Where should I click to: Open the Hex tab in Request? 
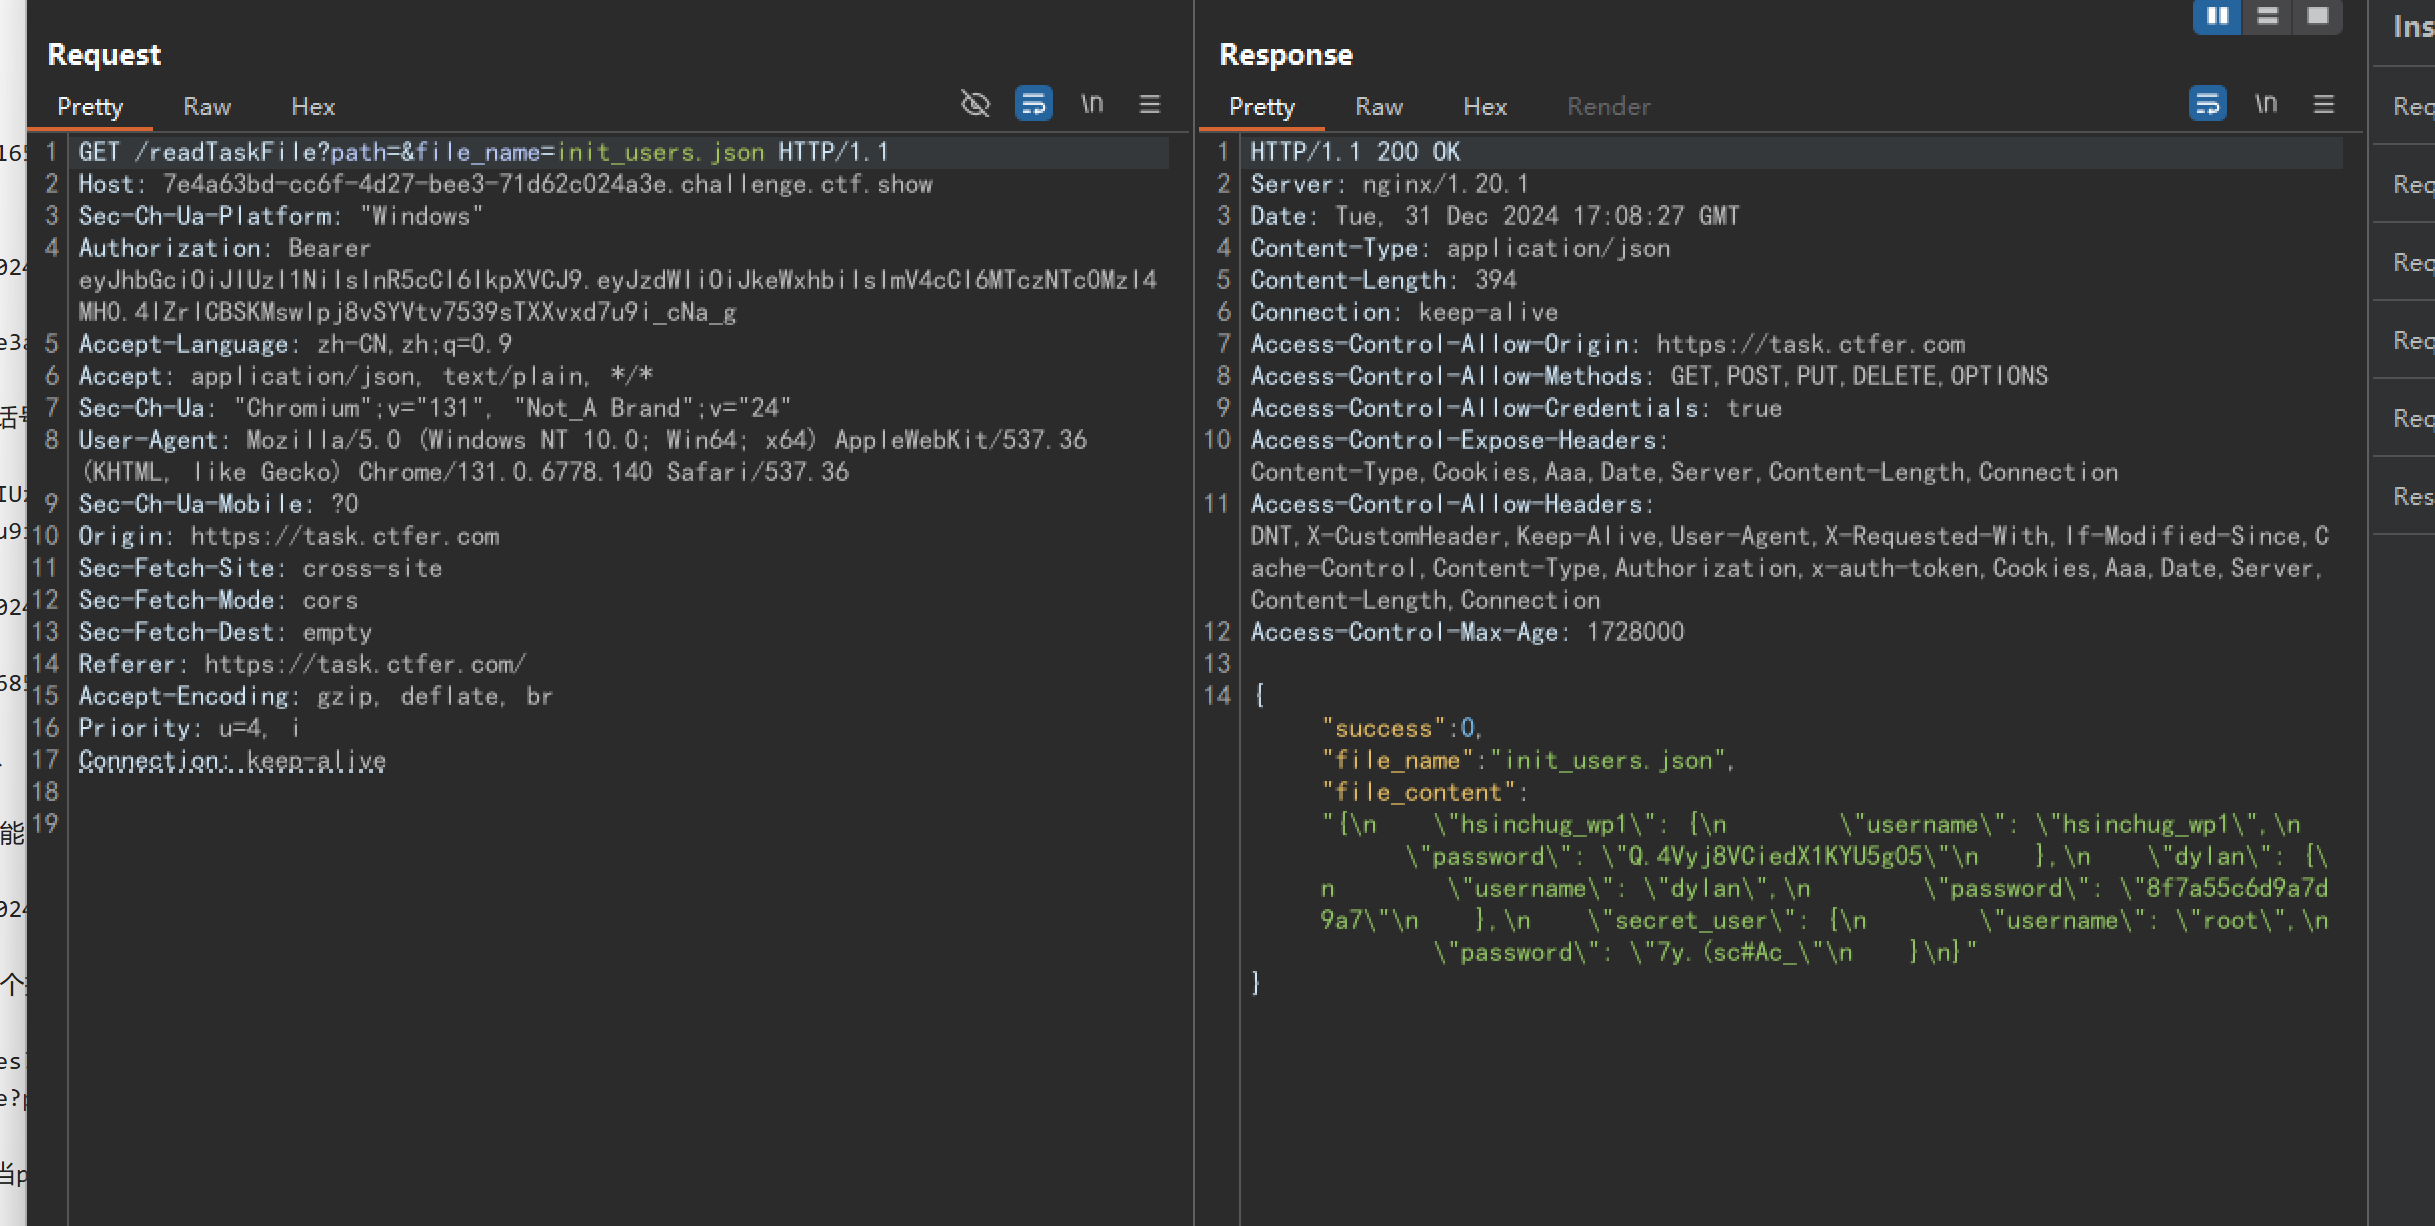[x=313, y=107]
